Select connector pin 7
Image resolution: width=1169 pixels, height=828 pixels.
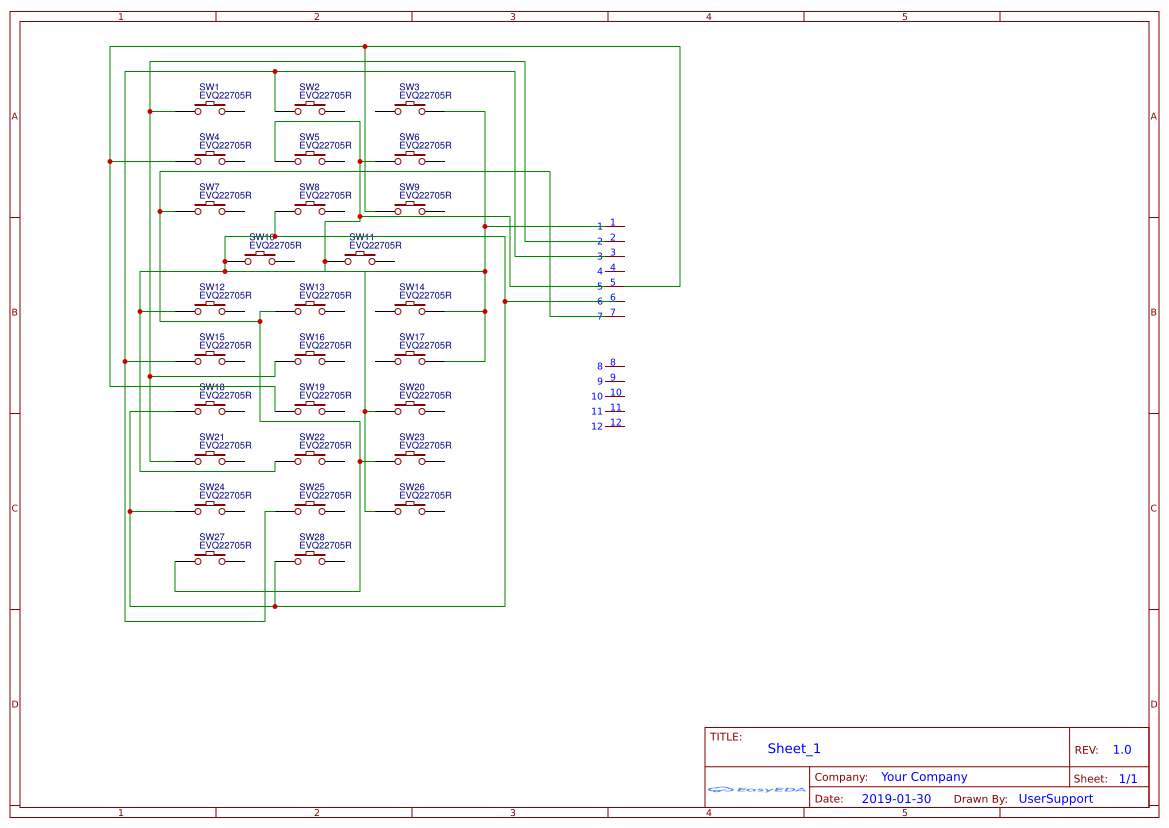click(x=613, y=316)
